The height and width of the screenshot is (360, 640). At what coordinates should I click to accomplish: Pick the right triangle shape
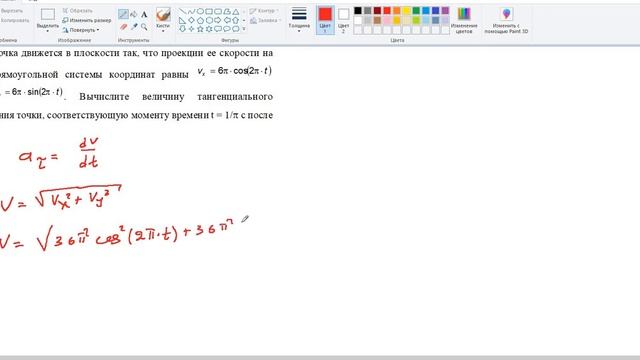[182, 20]
